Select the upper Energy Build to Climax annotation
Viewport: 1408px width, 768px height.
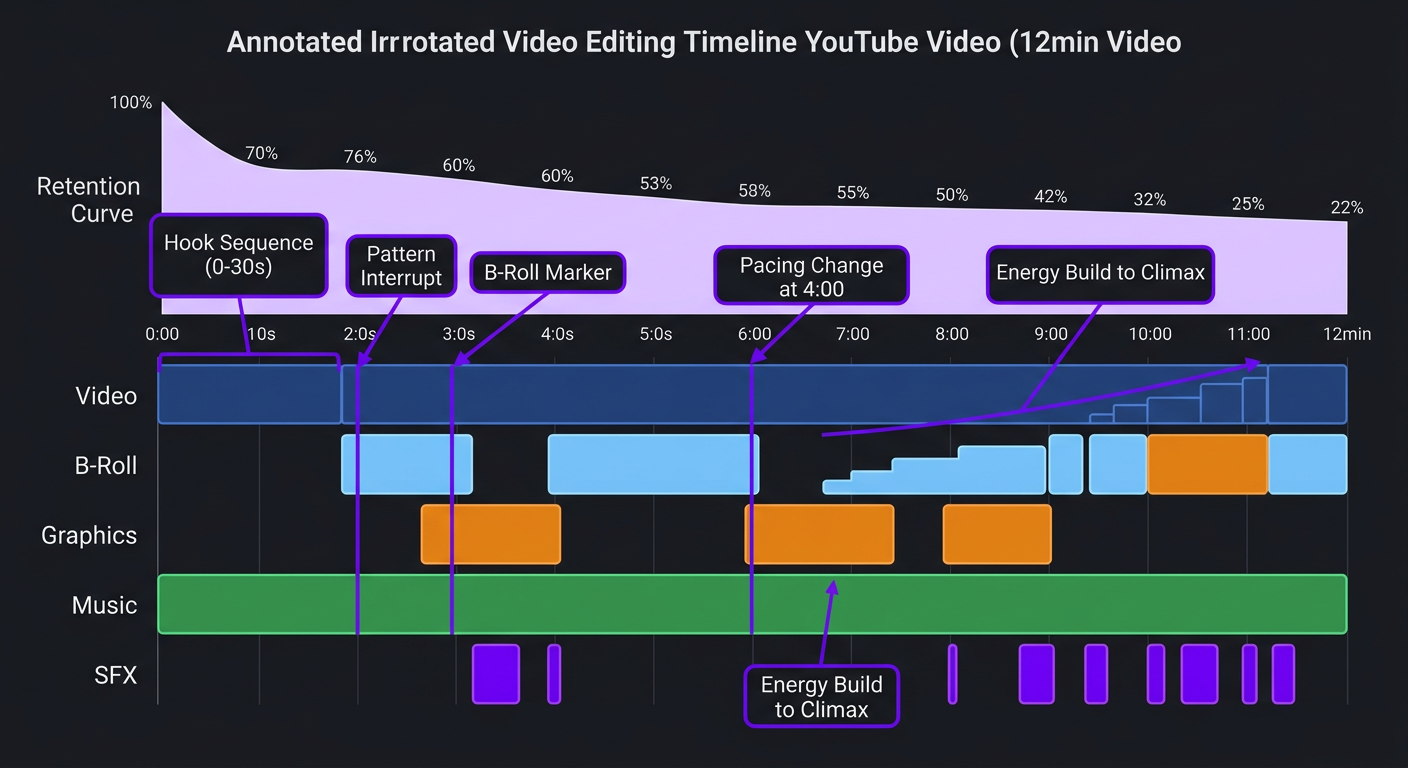point(1099,273)
